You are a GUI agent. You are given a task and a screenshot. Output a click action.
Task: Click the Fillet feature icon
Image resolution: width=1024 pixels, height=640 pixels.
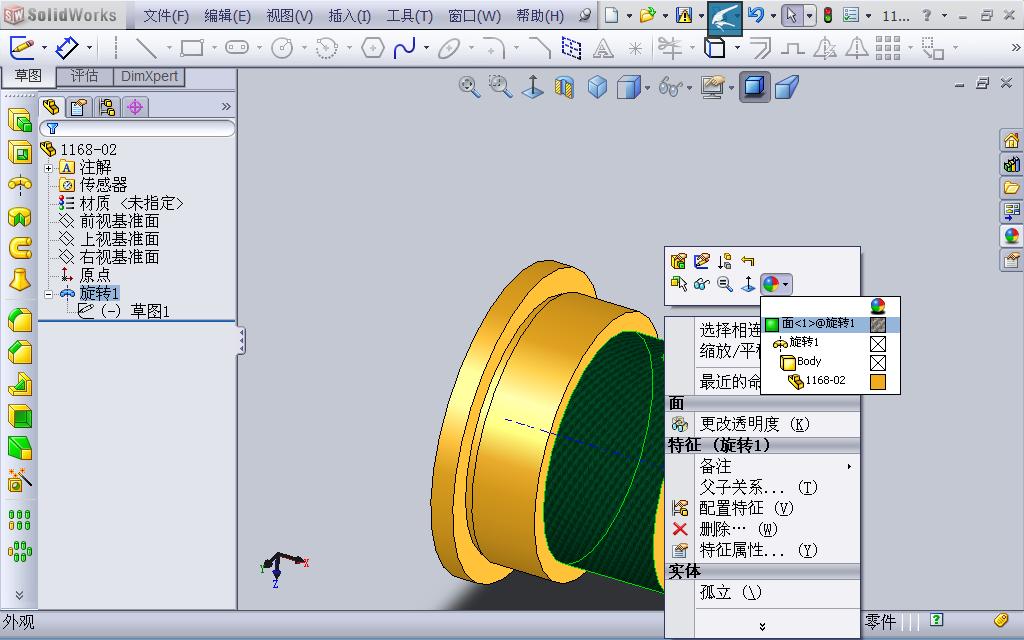point(20,321)
